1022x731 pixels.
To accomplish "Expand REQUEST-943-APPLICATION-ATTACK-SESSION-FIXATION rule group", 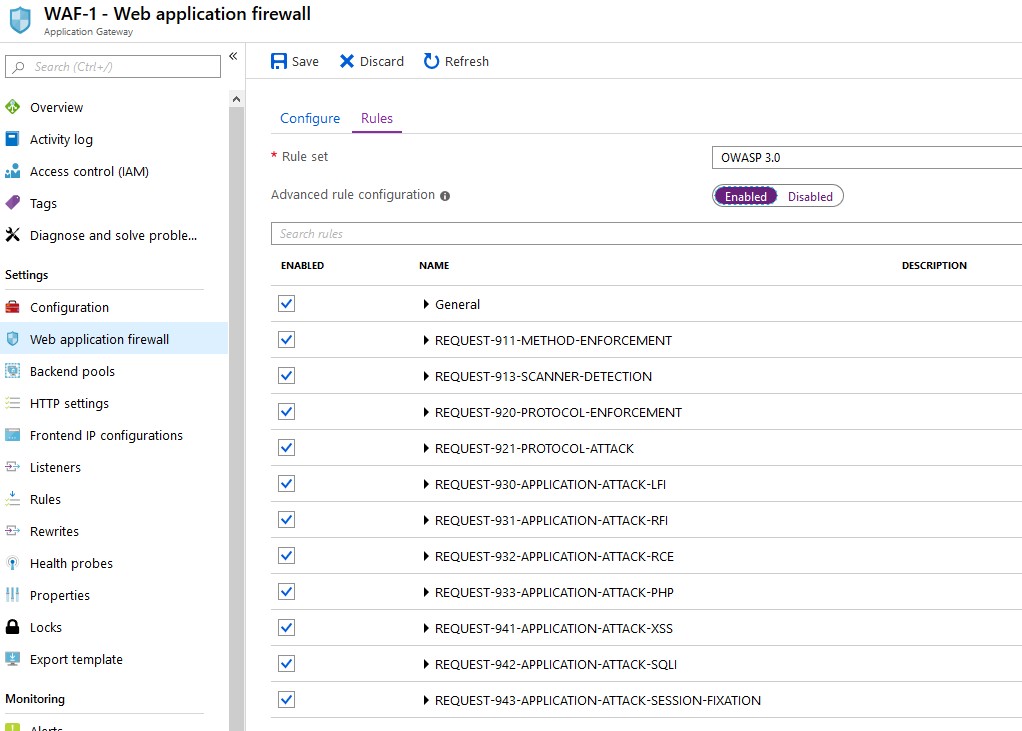I will pos(426,700).
